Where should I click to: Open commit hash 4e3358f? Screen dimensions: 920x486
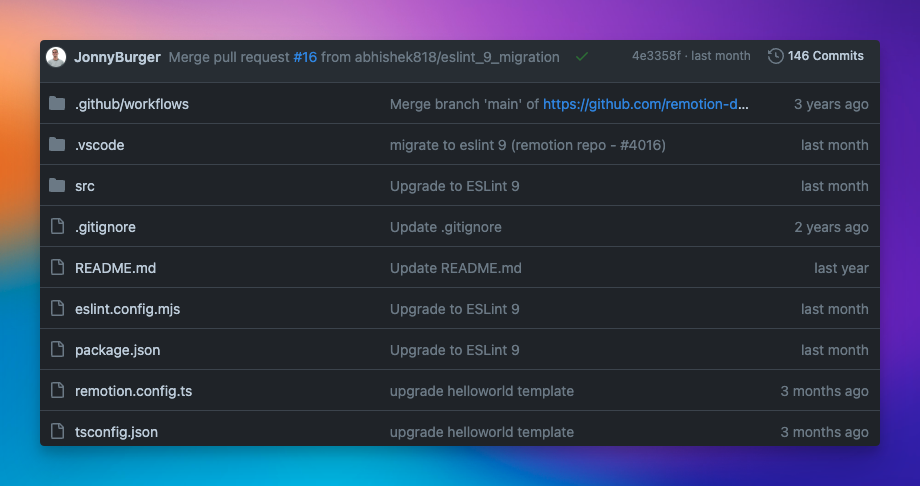[656, 56]
